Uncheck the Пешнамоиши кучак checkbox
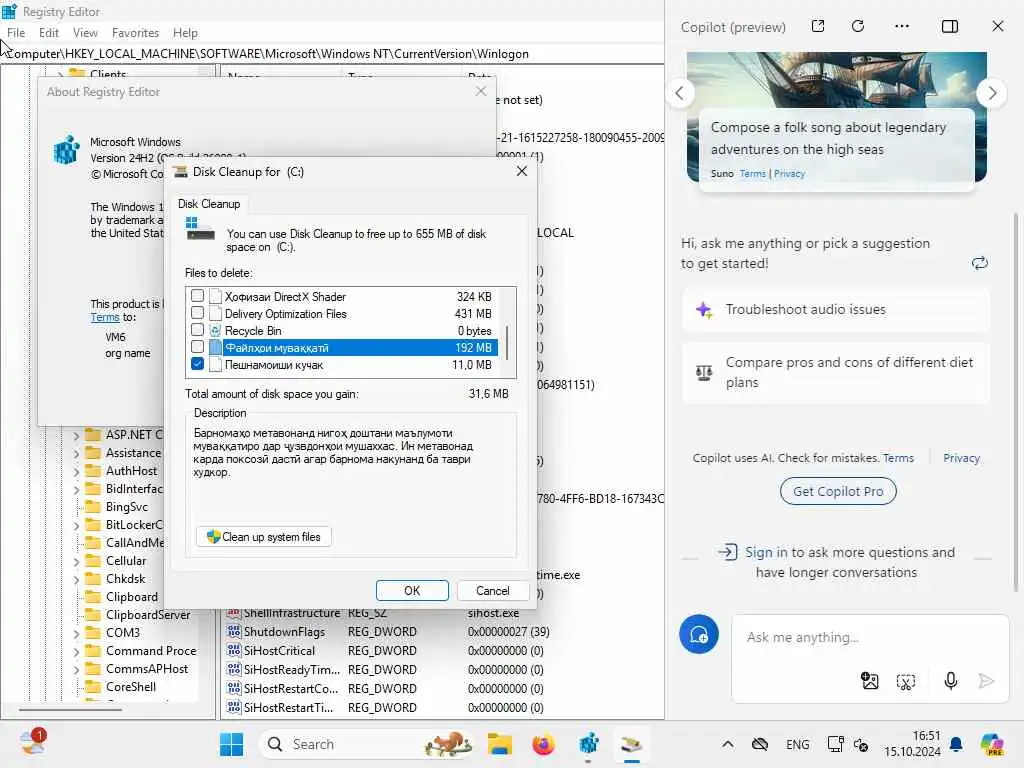The image size is (1024, 768). pos(197,364)
